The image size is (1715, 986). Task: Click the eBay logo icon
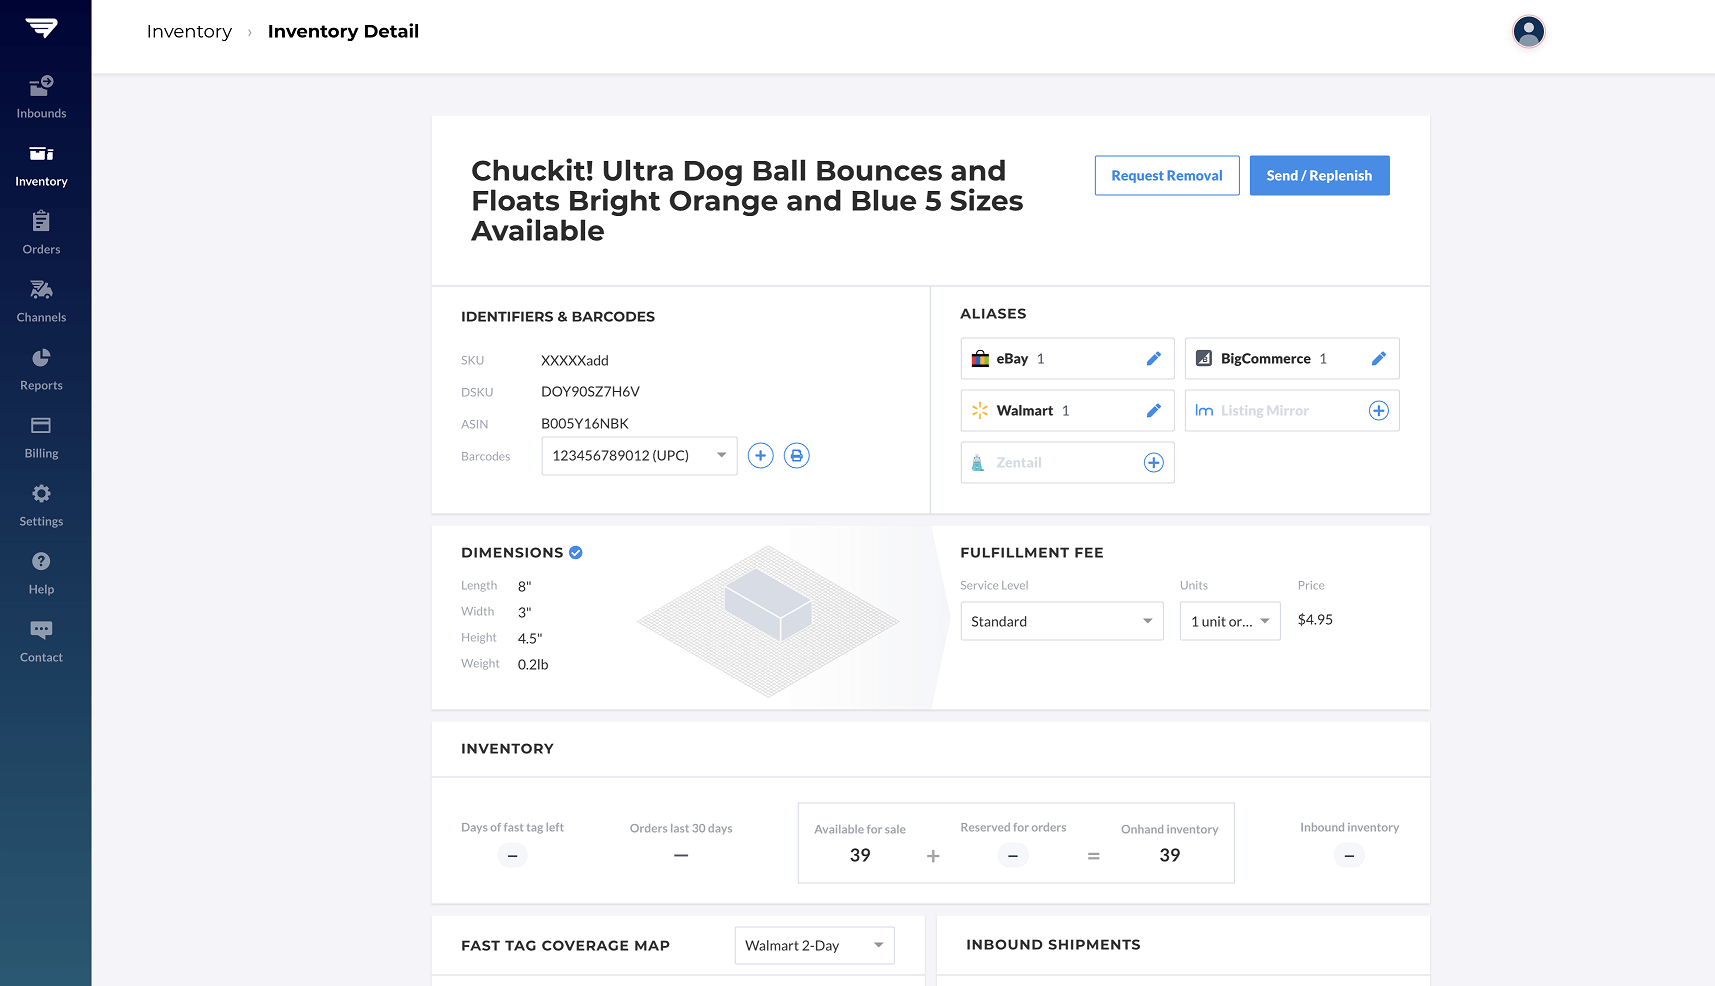[980, 358]
